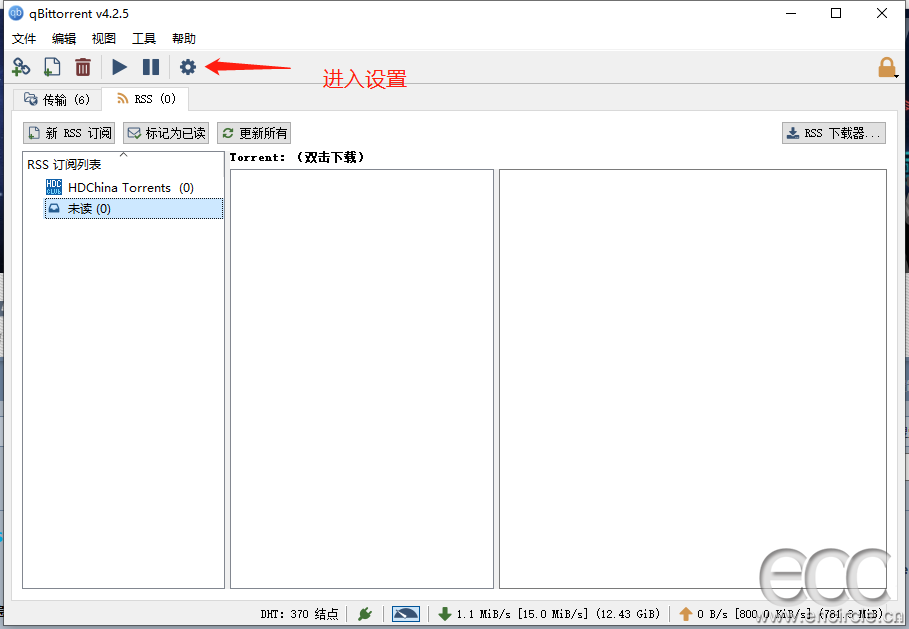Click the add torrent file icon
Viewport: 909px width, 629px height.
coord(52,67)
